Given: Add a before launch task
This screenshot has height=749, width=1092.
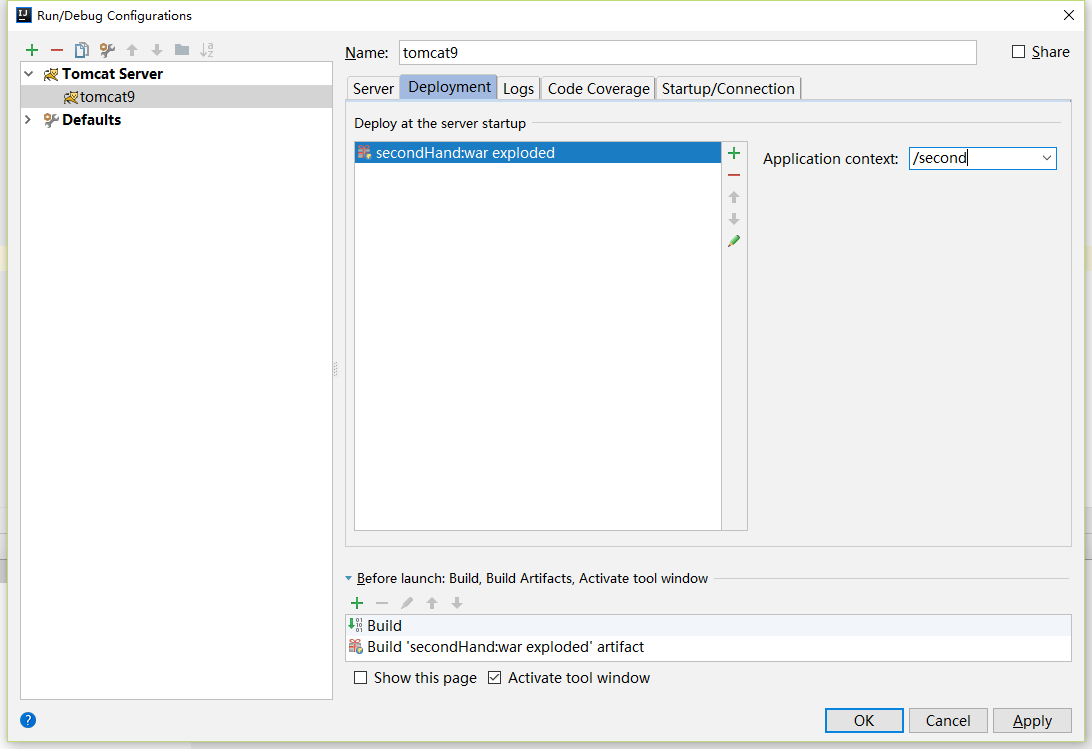Looking at the screenshot, I should (357, 603).
